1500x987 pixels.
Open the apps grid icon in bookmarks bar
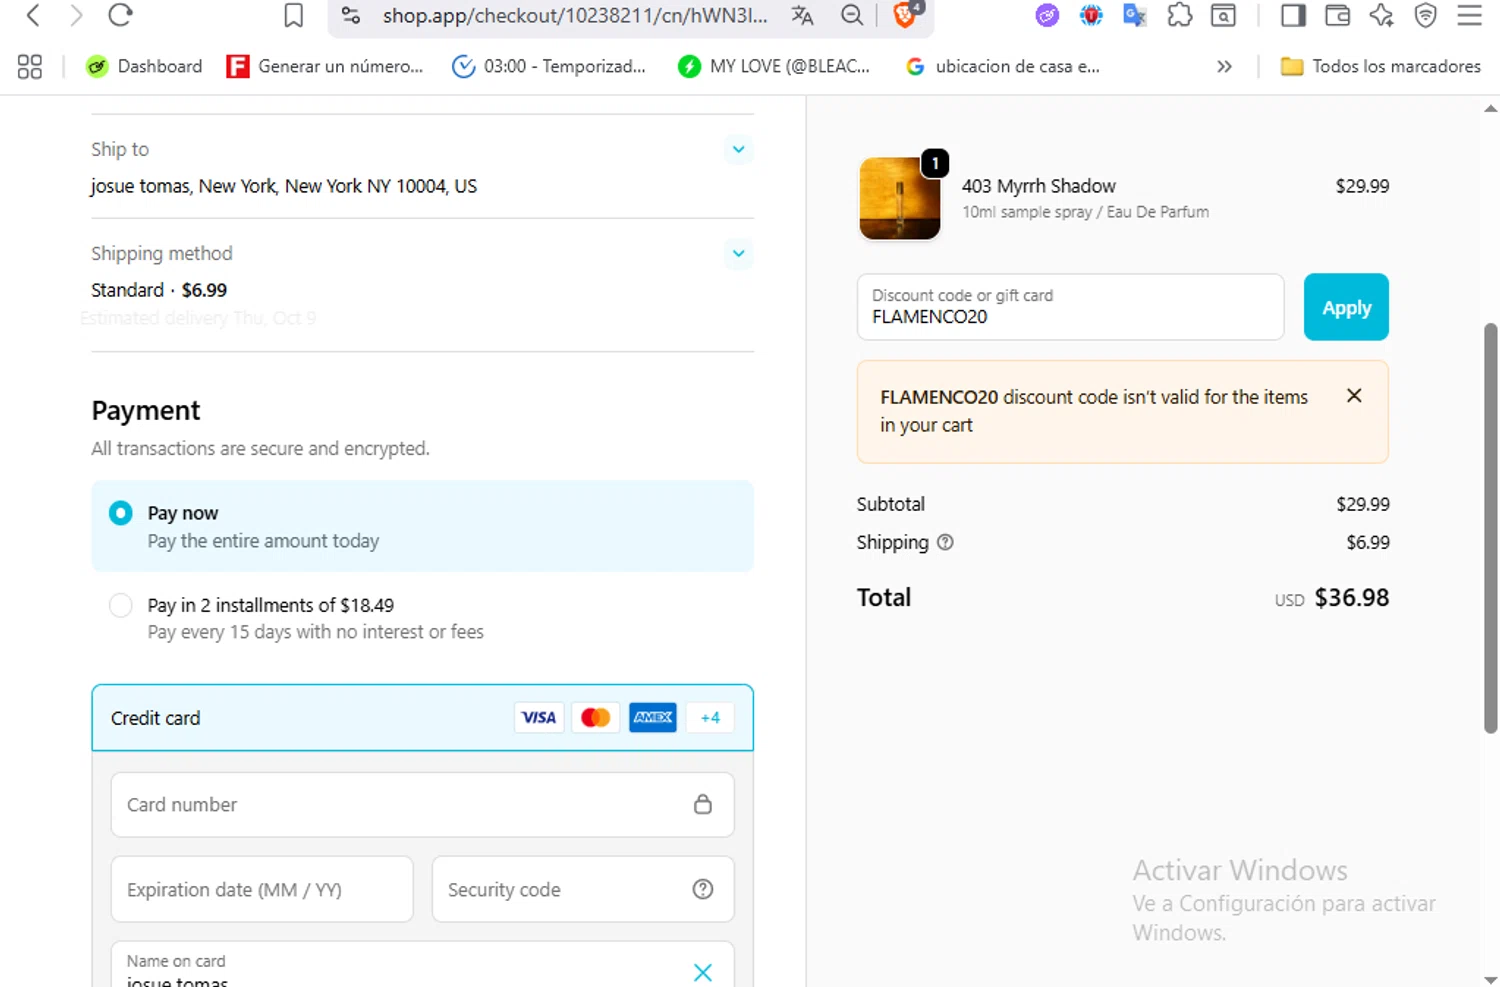pos(30,66)
